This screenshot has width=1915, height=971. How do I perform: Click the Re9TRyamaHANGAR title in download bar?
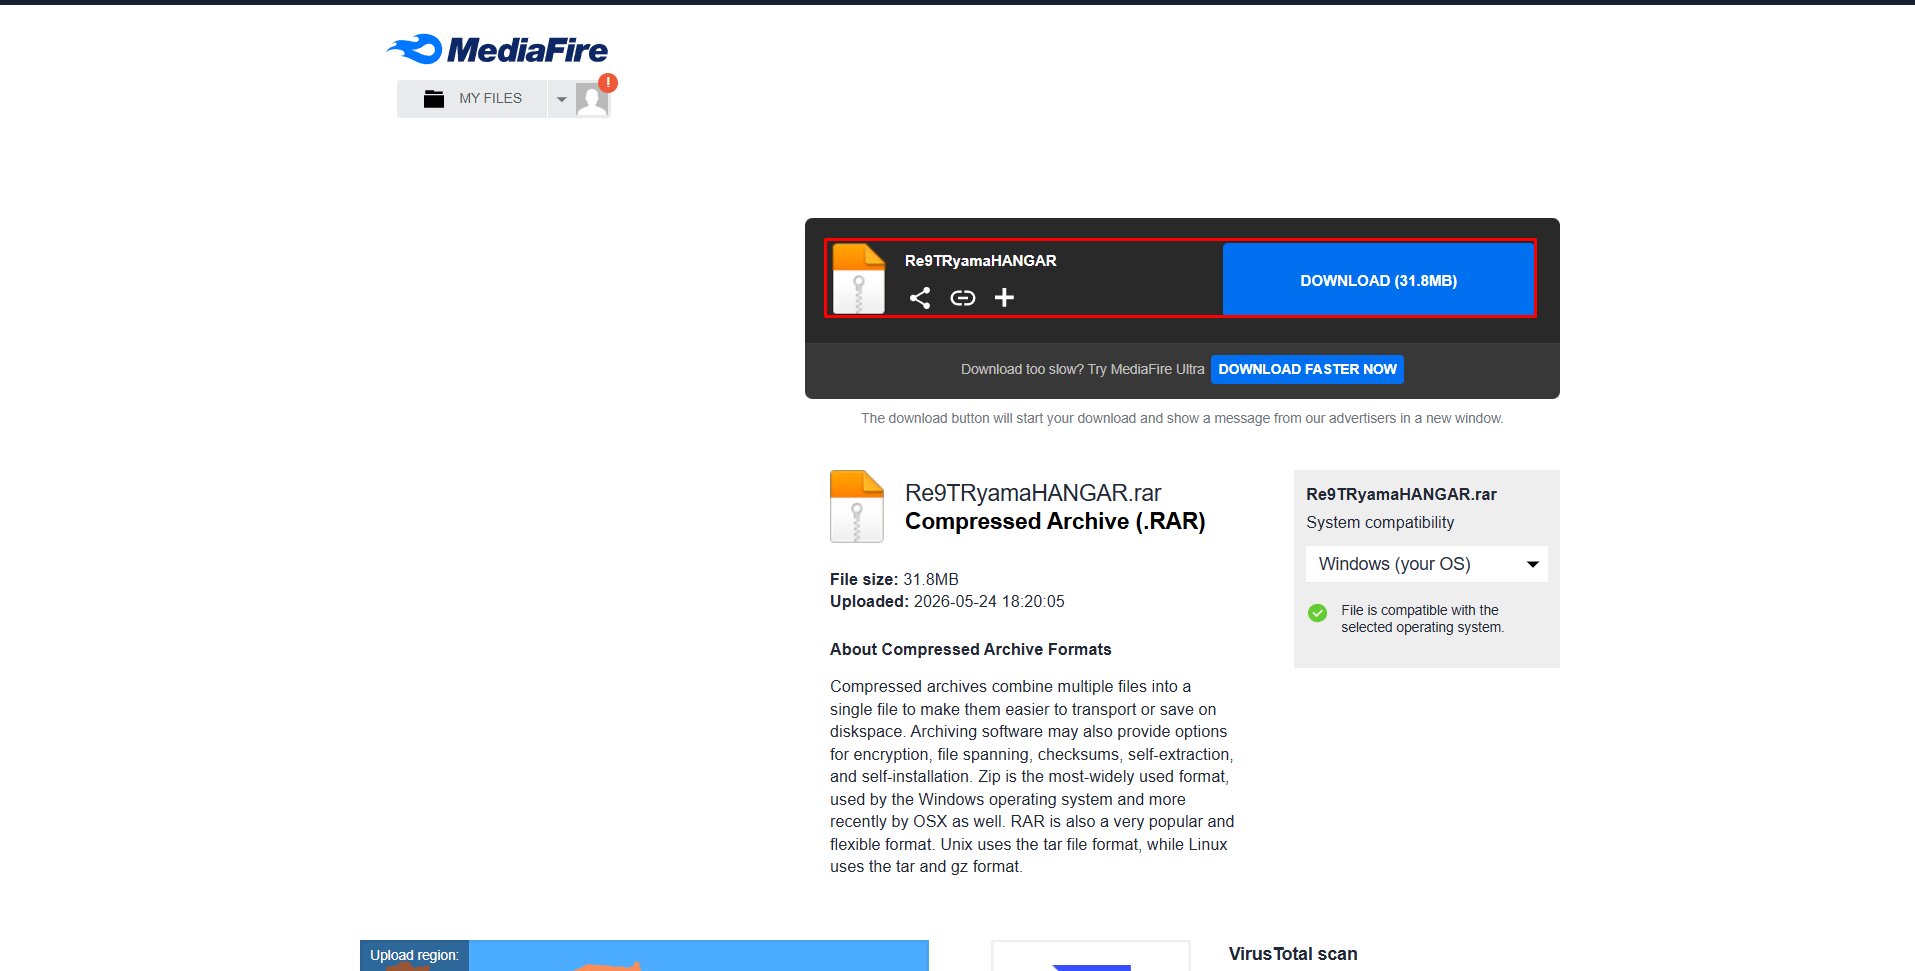pos(980,260)
